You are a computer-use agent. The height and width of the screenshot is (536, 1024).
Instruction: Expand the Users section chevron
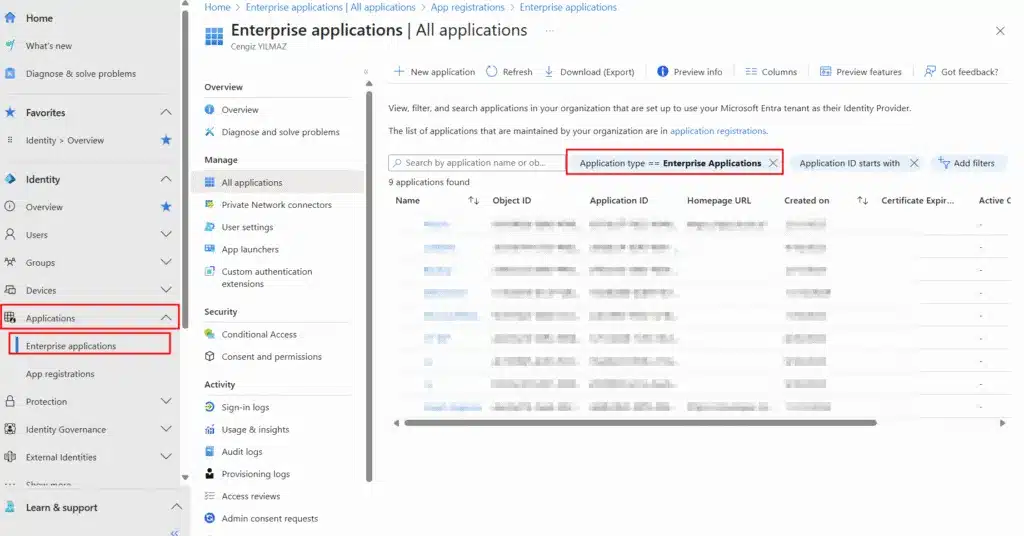pos(166,235)
